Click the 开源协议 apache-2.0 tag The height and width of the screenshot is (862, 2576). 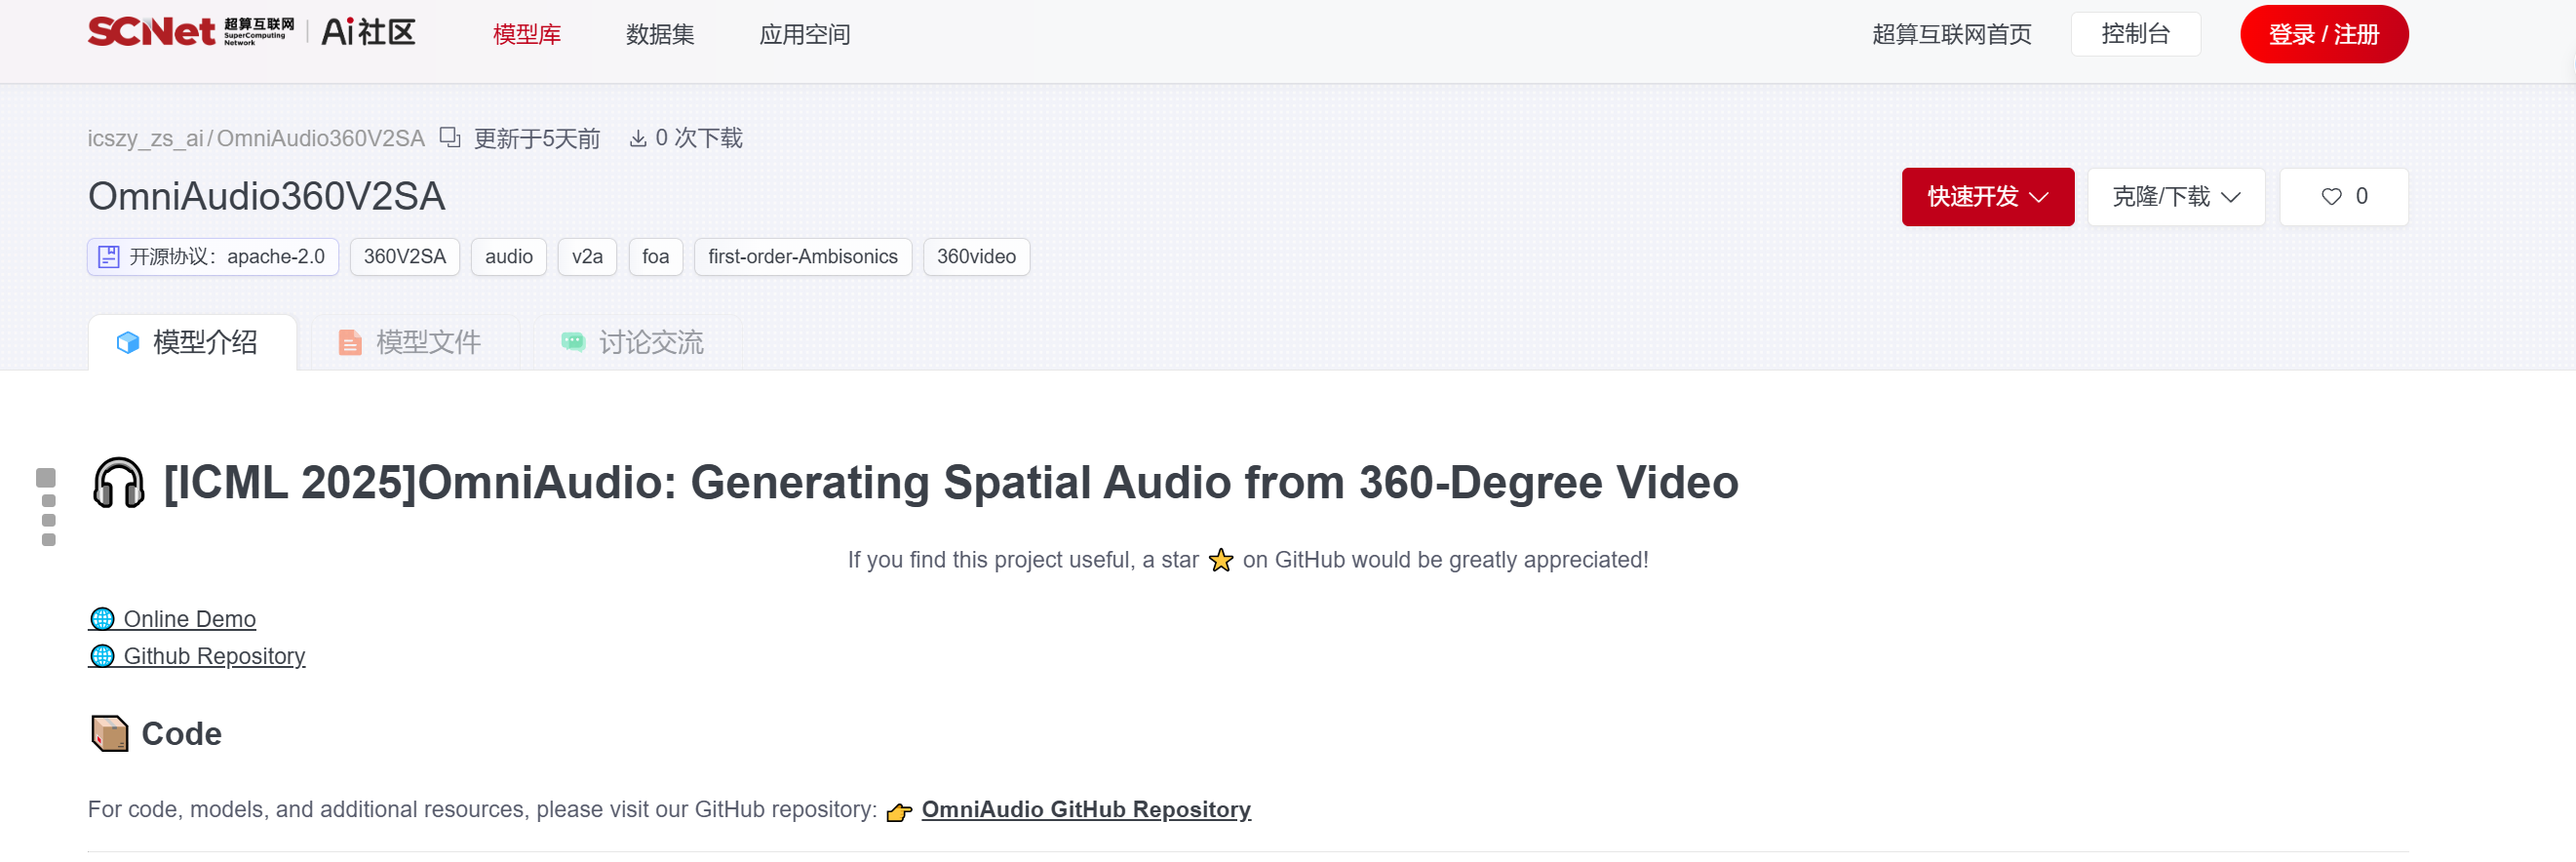pos(213,257)
